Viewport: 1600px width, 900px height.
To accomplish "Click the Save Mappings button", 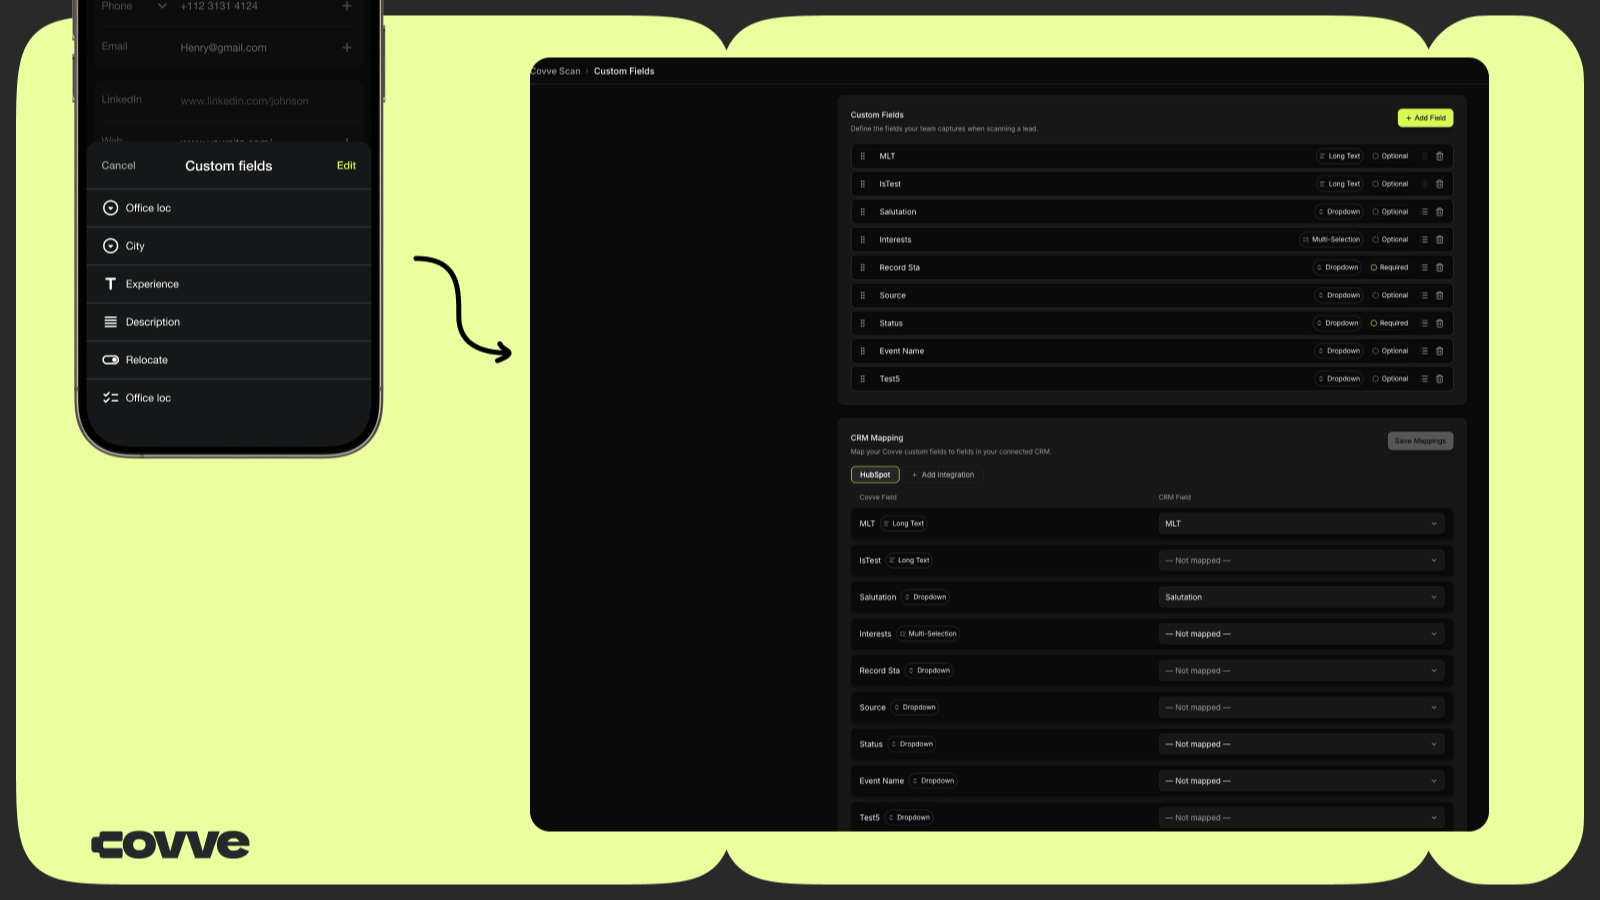I will point(1420,441).
